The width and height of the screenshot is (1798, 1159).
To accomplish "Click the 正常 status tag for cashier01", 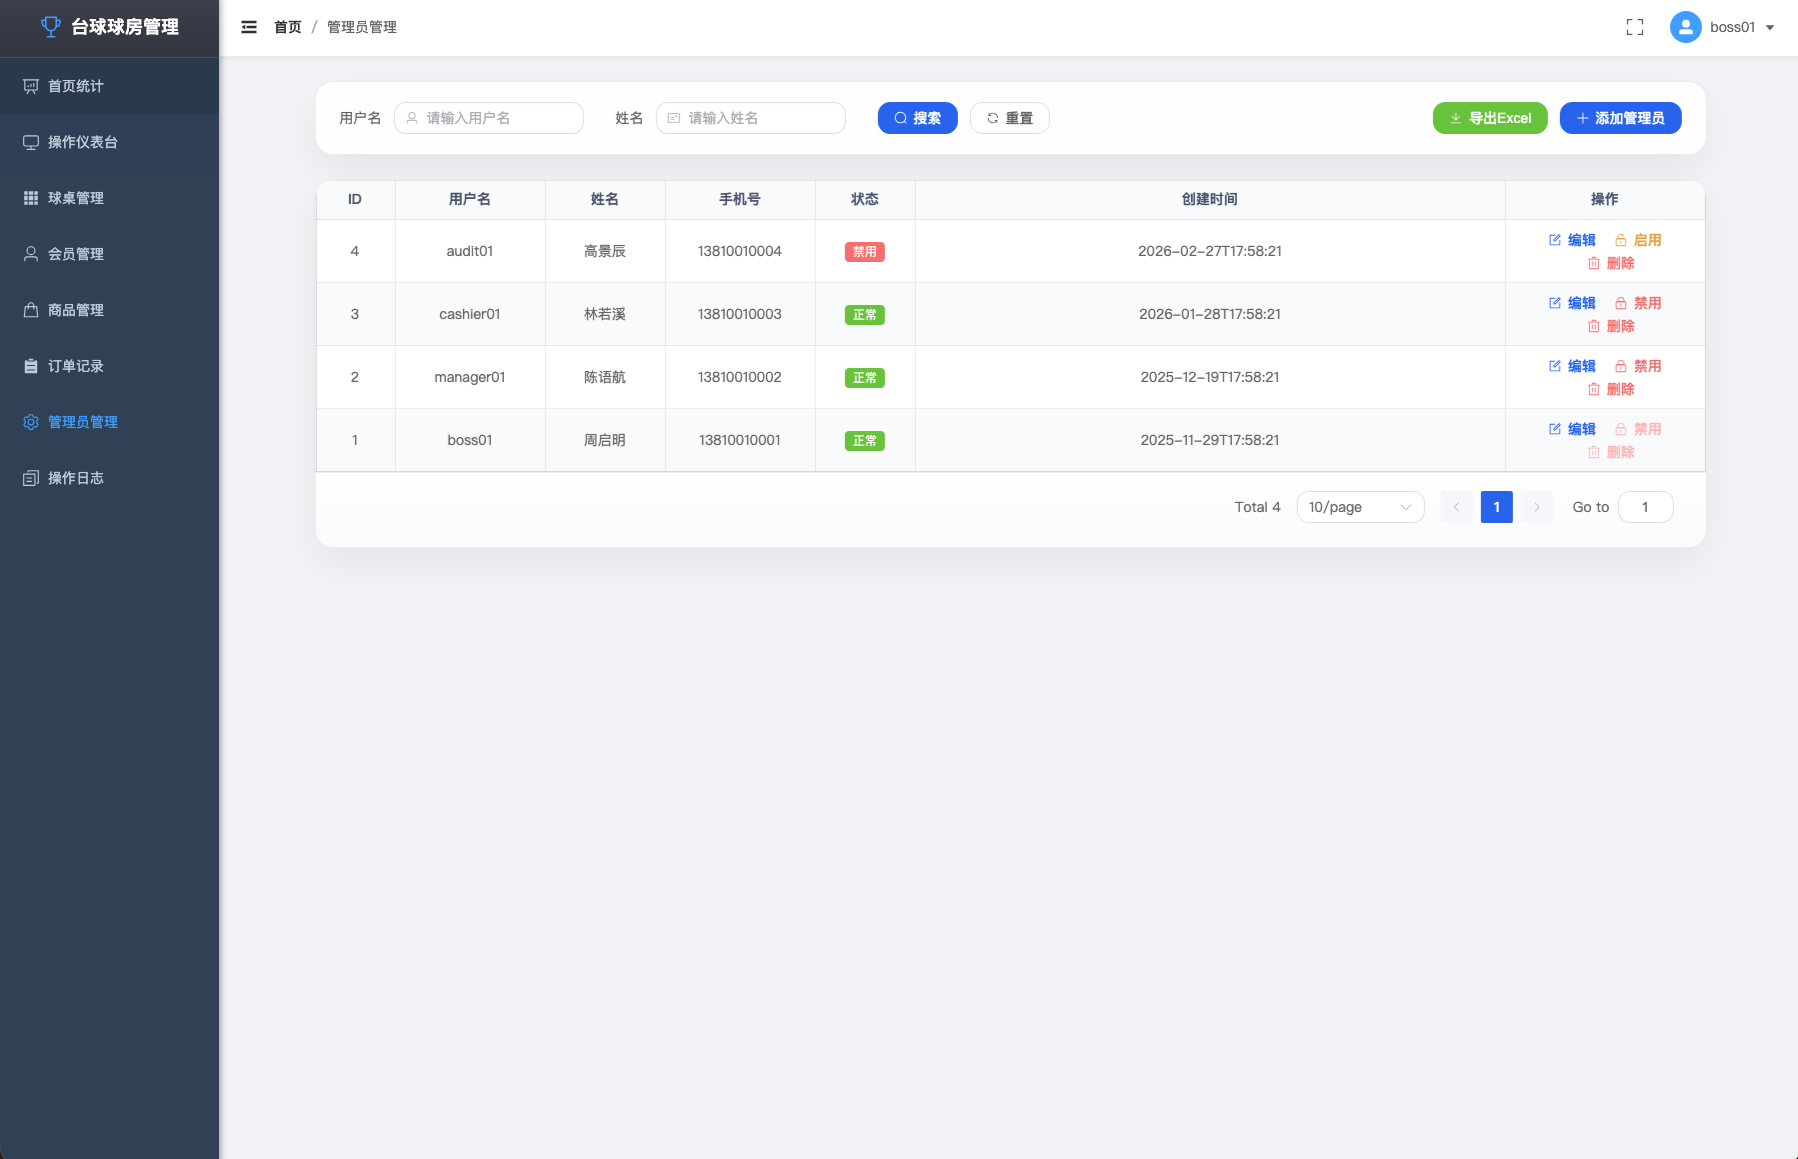I will pyautogui.click(x=865, y=315).
